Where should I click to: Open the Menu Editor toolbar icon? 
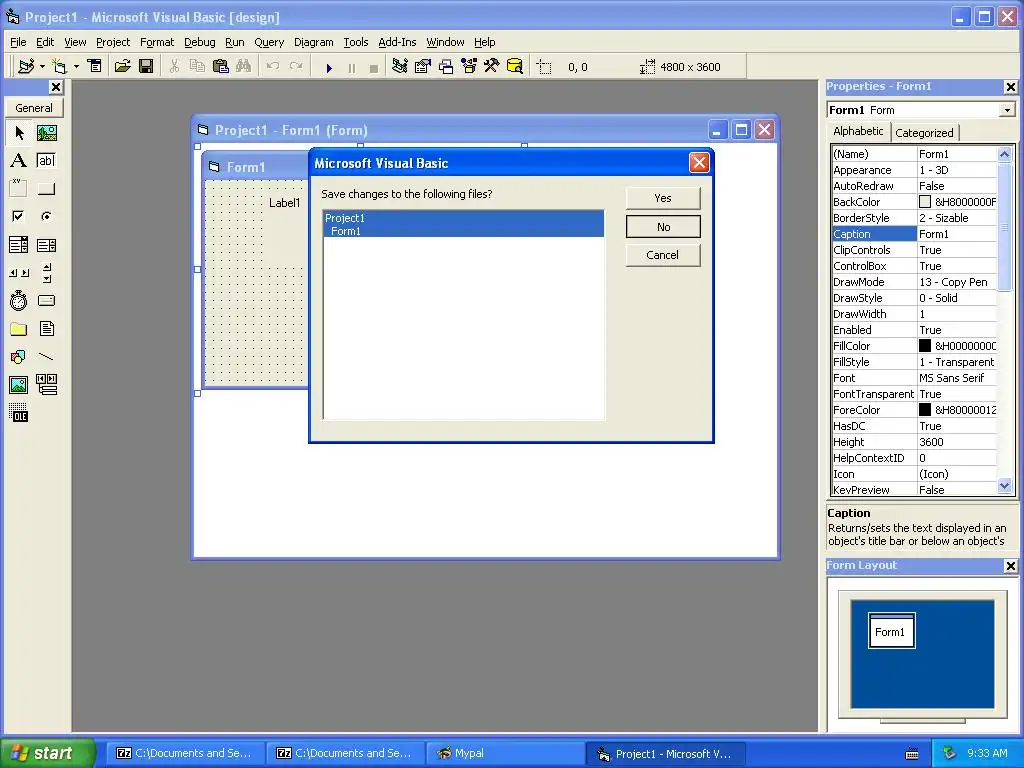point(95,67)
